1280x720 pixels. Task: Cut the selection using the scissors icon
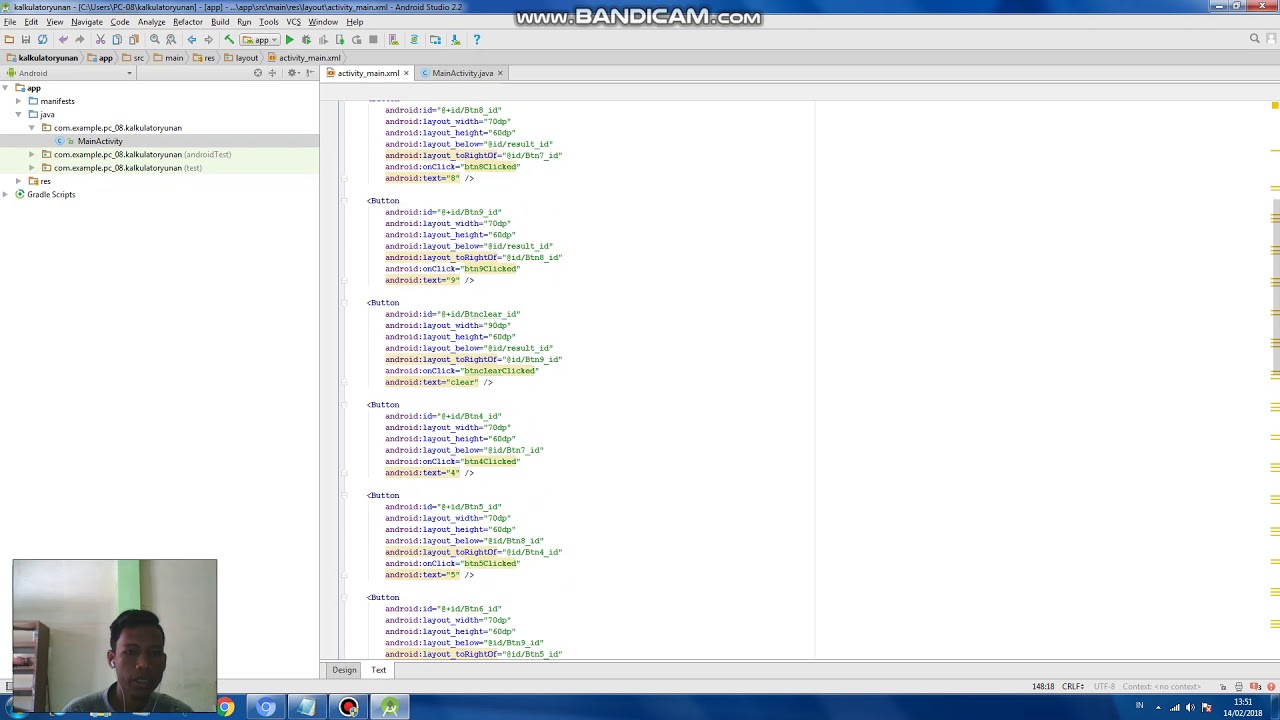pyautogui.click(x=100, y=40)
